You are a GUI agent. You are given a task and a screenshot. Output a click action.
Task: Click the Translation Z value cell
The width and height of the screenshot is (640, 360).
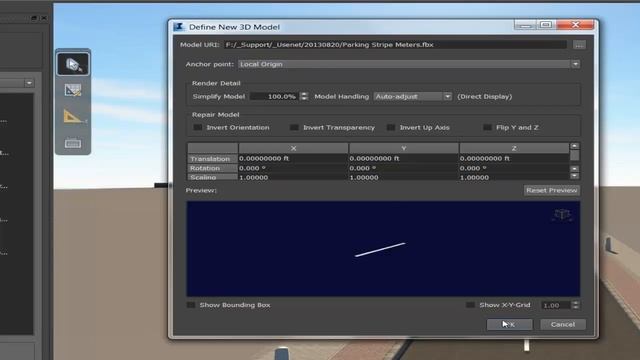coord(514,158)
